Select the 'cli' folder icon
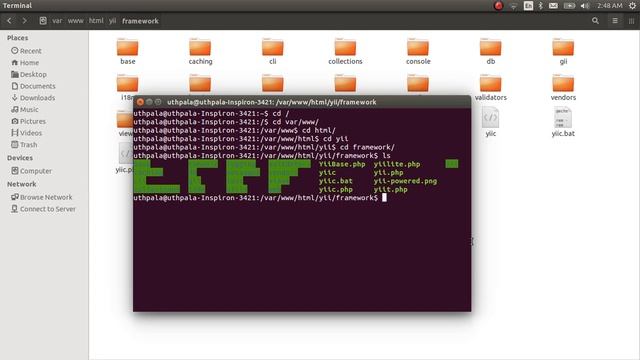 tap(273, 47)
